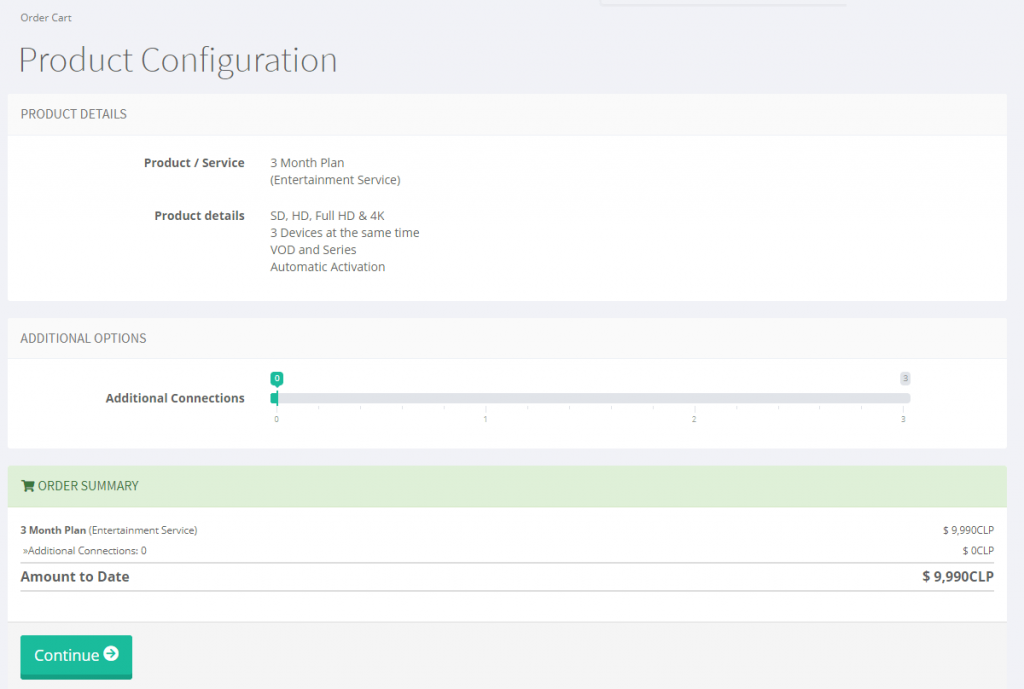Screen dimensions: 1024x689
Task: Click '3 Devices at the same time' text
Action: (345, 232)
